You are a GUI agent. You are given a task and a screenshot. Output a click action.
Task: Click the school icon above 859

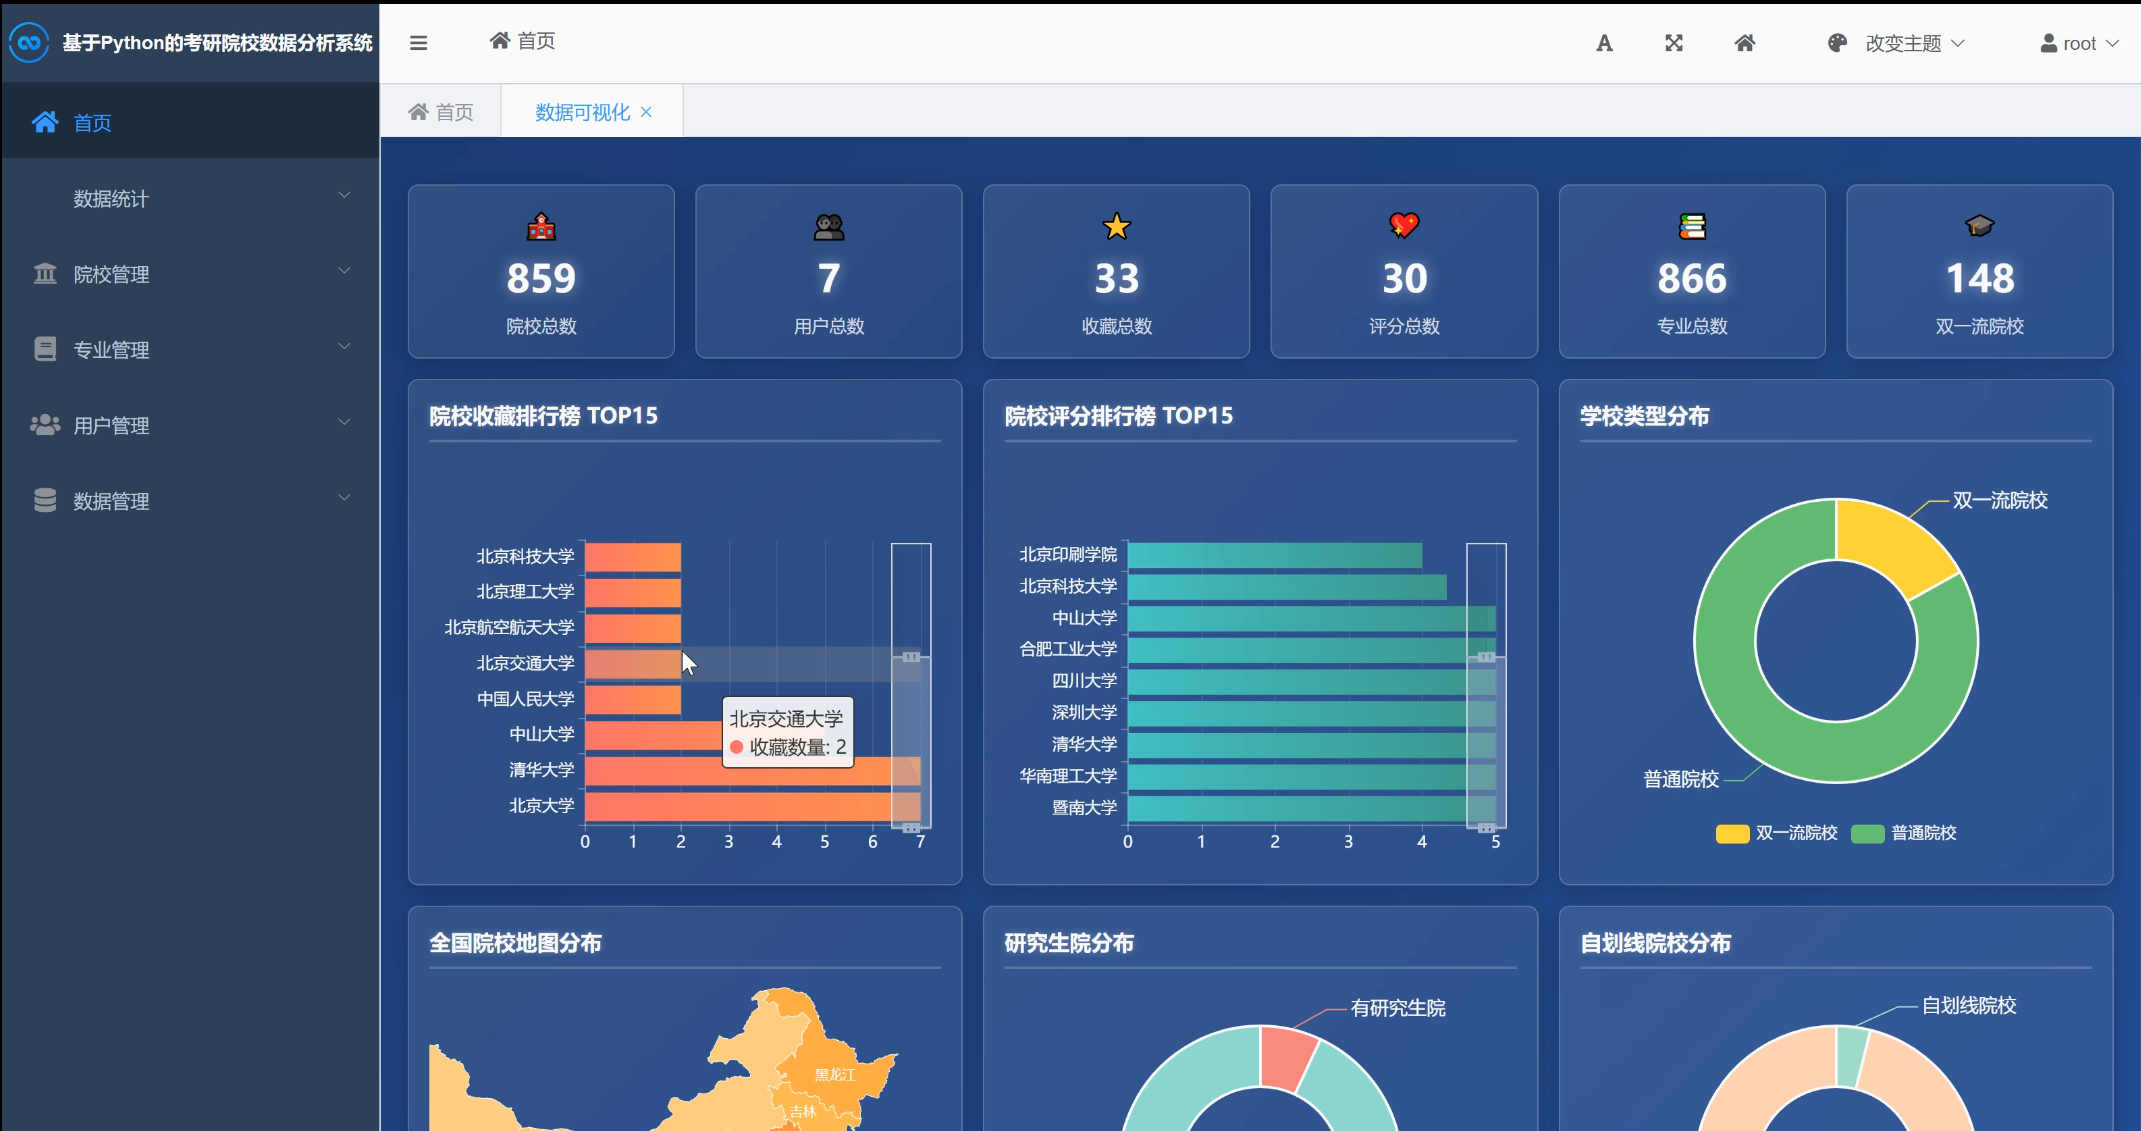pos(541,227)
